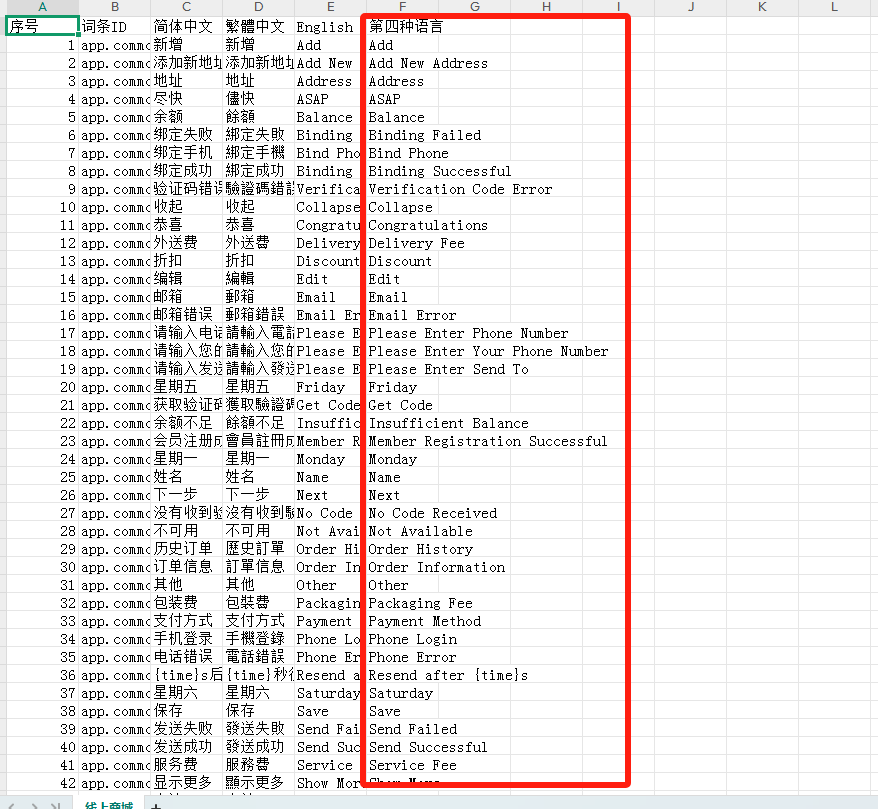Select the 'Please Enter Send To' cell
878x809 pixels.
(x=402, y=369)
